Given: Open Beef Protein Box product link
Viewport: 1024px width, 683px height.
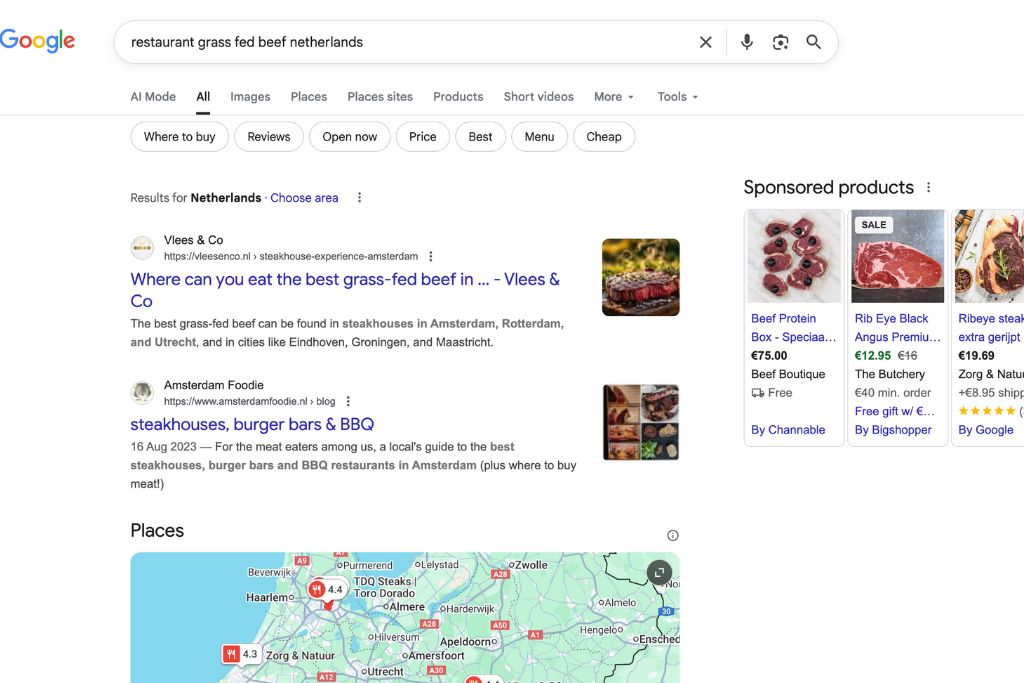Looking at the screenshot, I should [793, 328].
